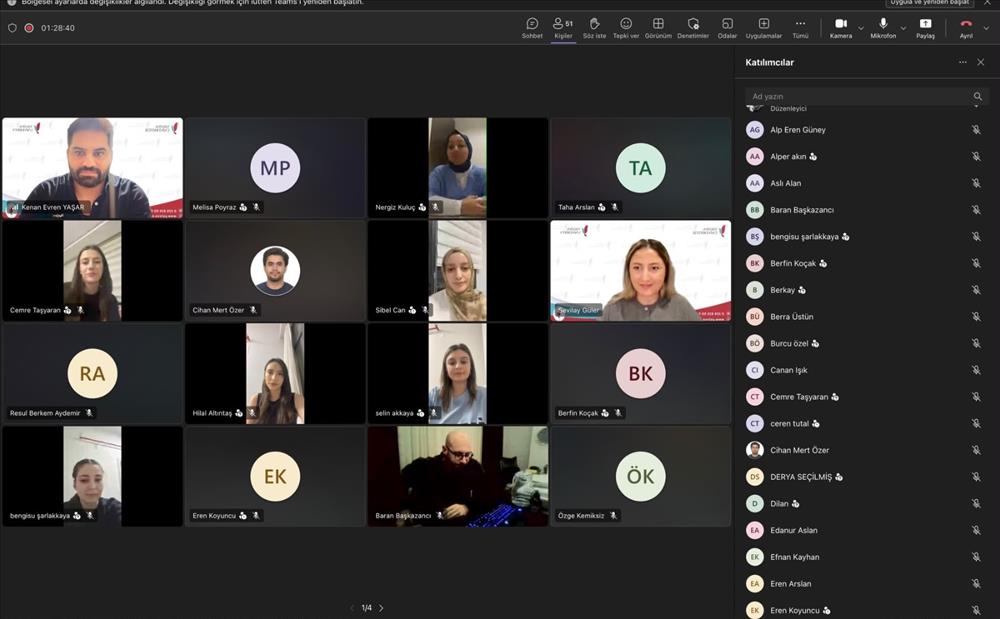Toggle the Kamera on or off
This screenshot has height=619, width=1000.
(841, 27)
